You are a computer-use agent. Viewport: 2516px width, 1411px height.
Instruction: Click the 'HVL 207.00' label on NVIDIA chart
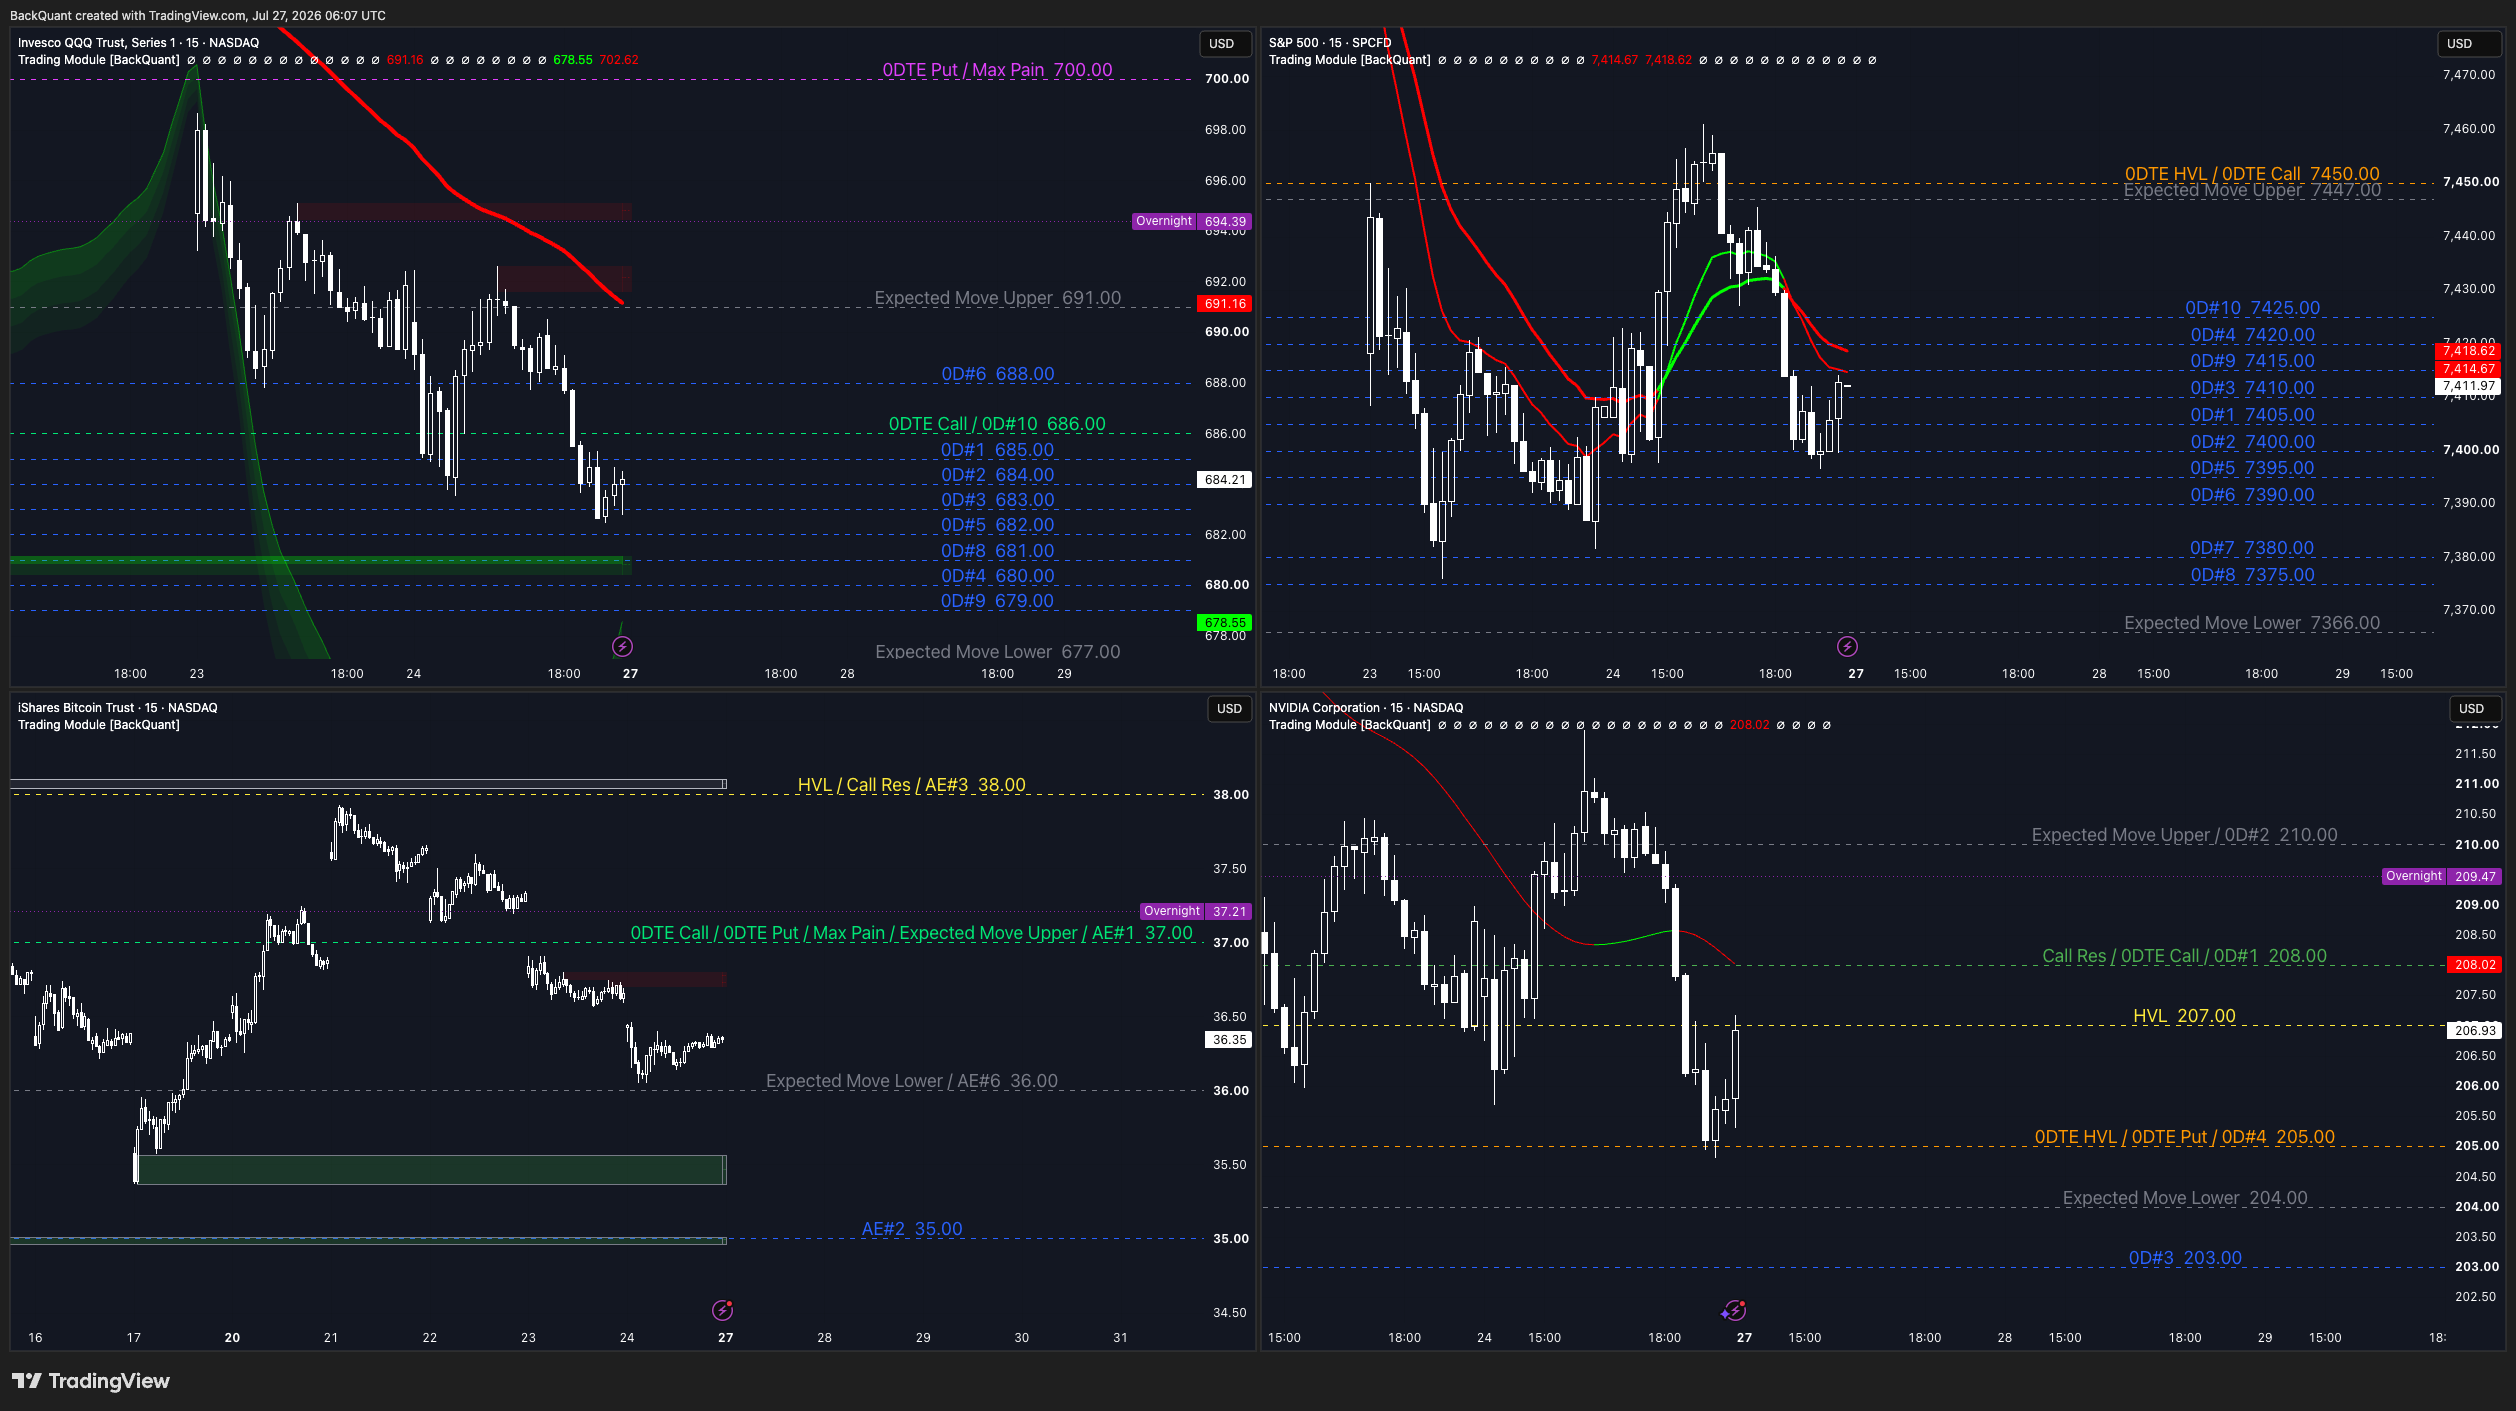point(2184,1016)
